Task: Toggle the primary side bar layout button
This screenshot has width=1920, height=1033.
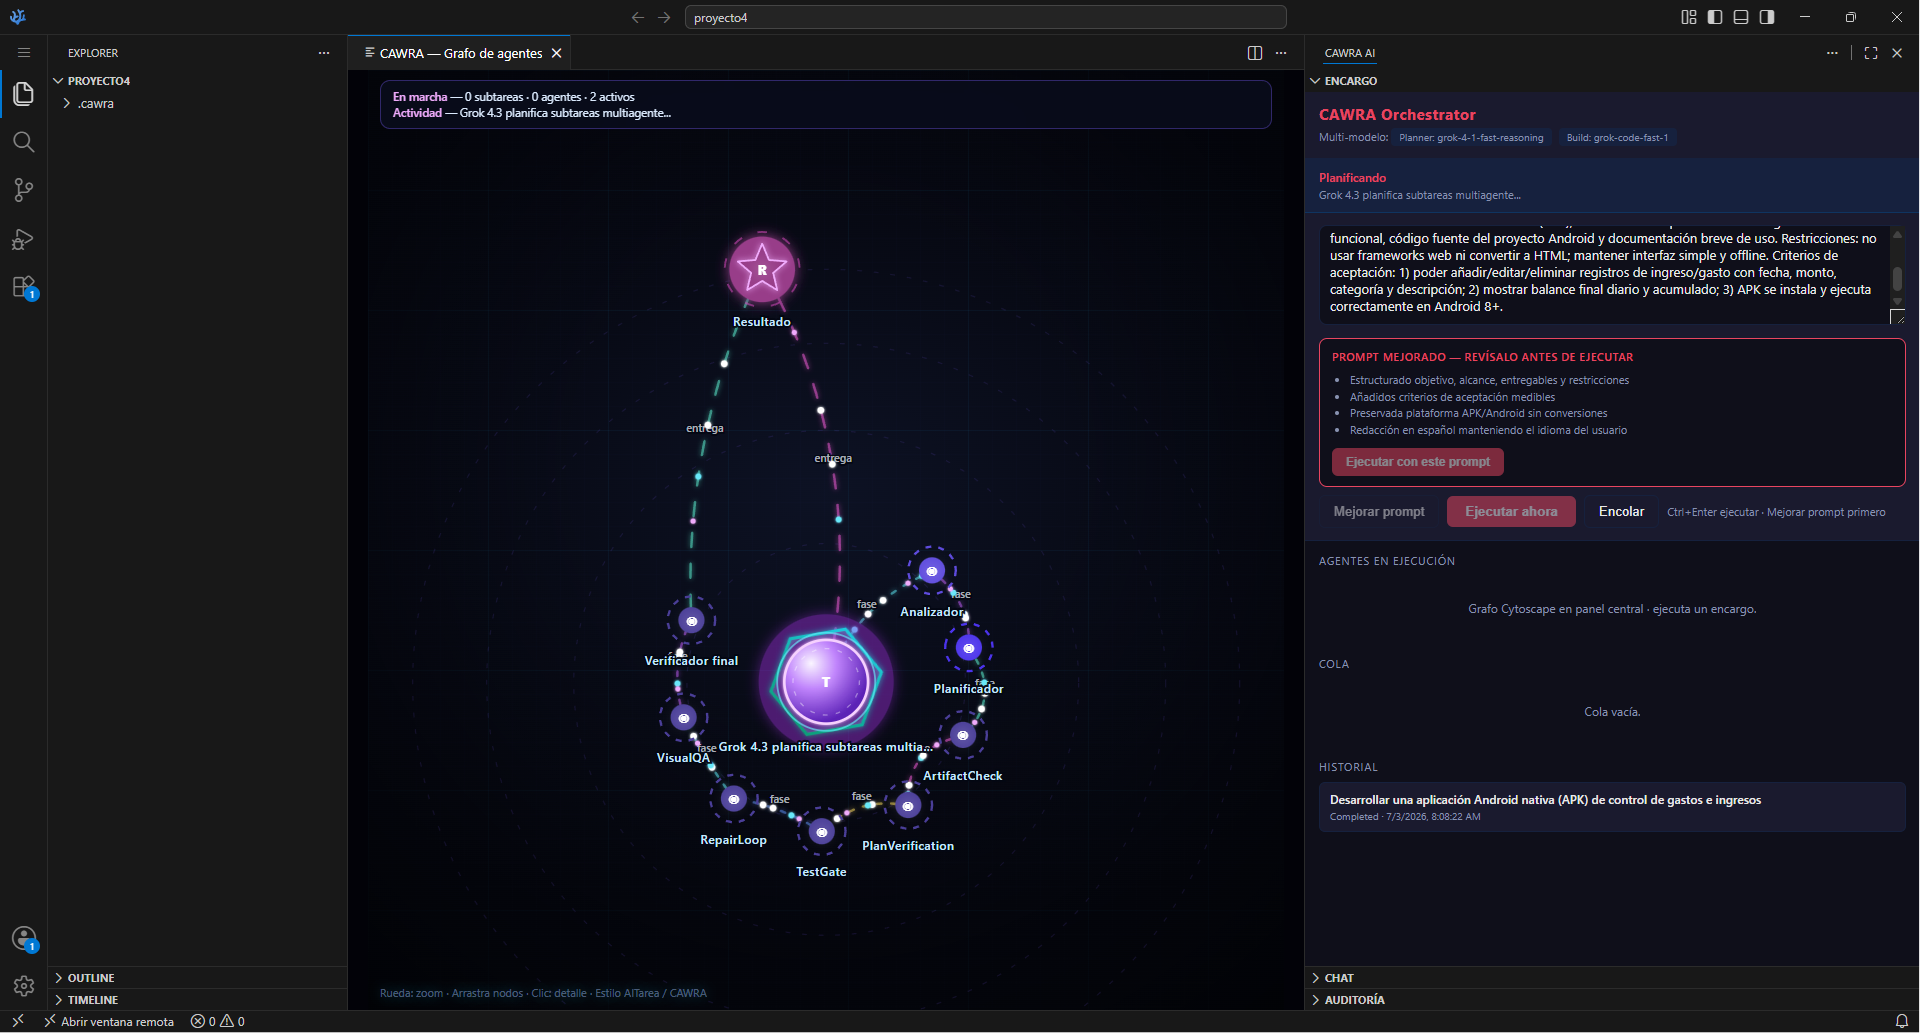Action: 1715,17
